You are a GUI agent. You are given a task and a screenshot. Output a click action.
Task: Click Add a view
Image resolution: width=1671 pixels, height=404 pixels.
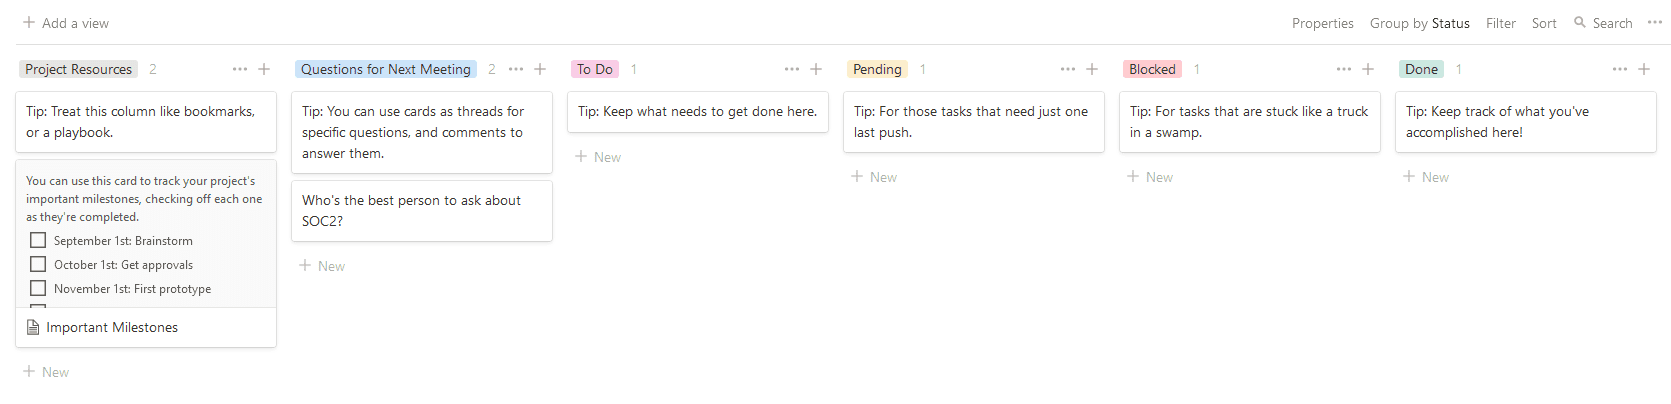click(x=66, y=23)
